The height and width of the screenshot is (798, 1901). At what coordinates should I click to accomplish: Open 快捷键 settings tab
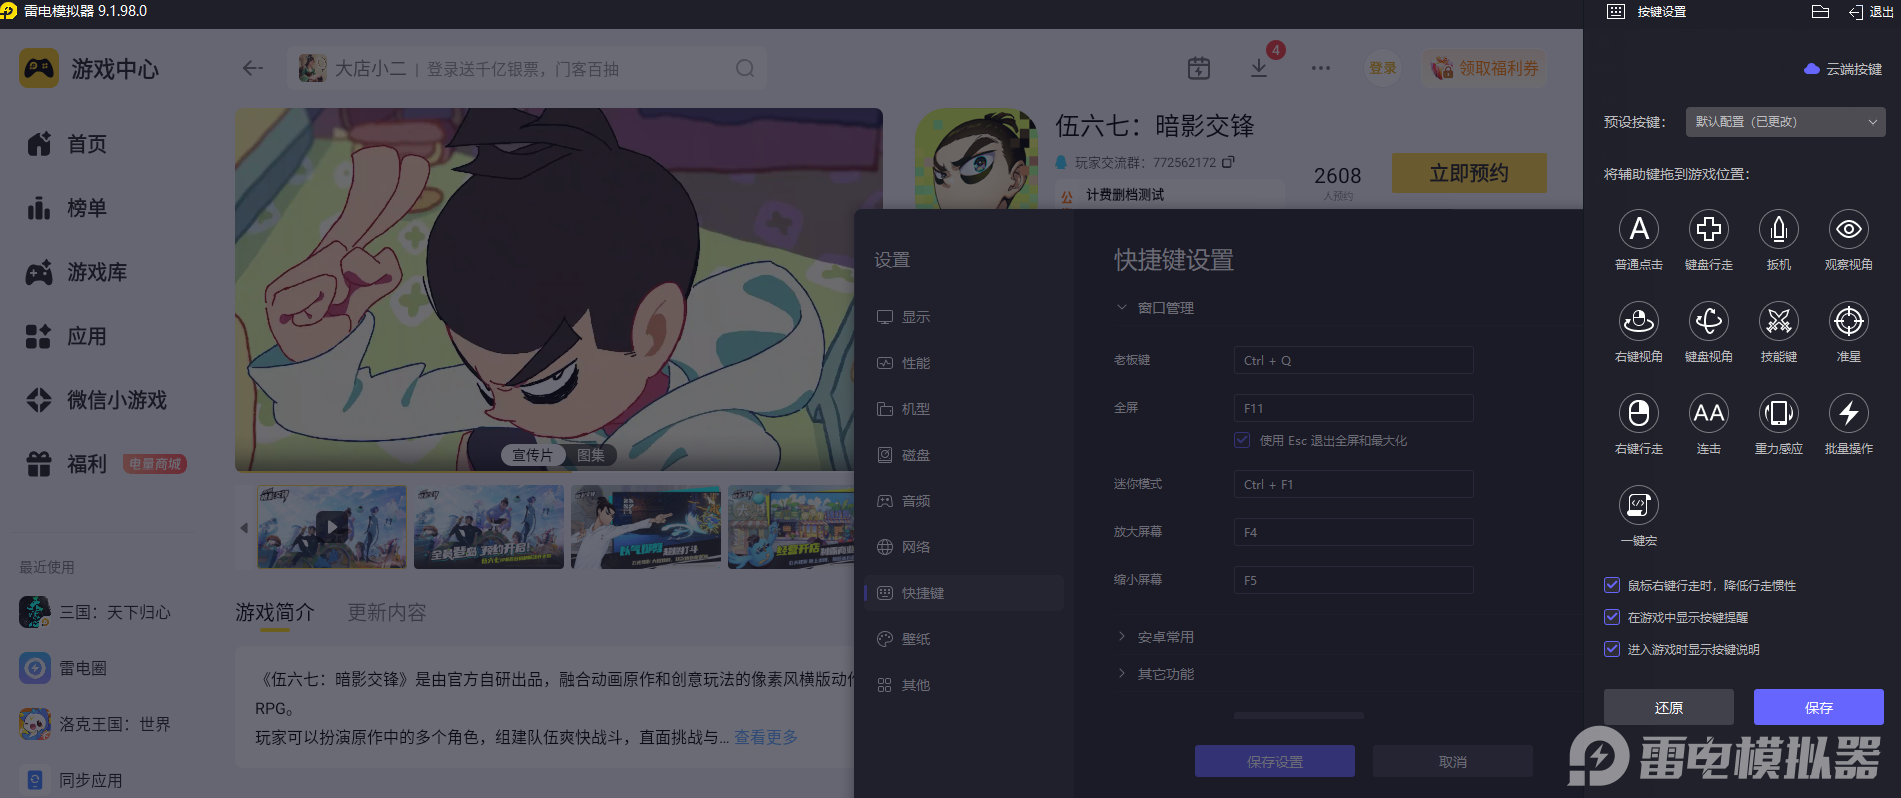click(964, 593)
